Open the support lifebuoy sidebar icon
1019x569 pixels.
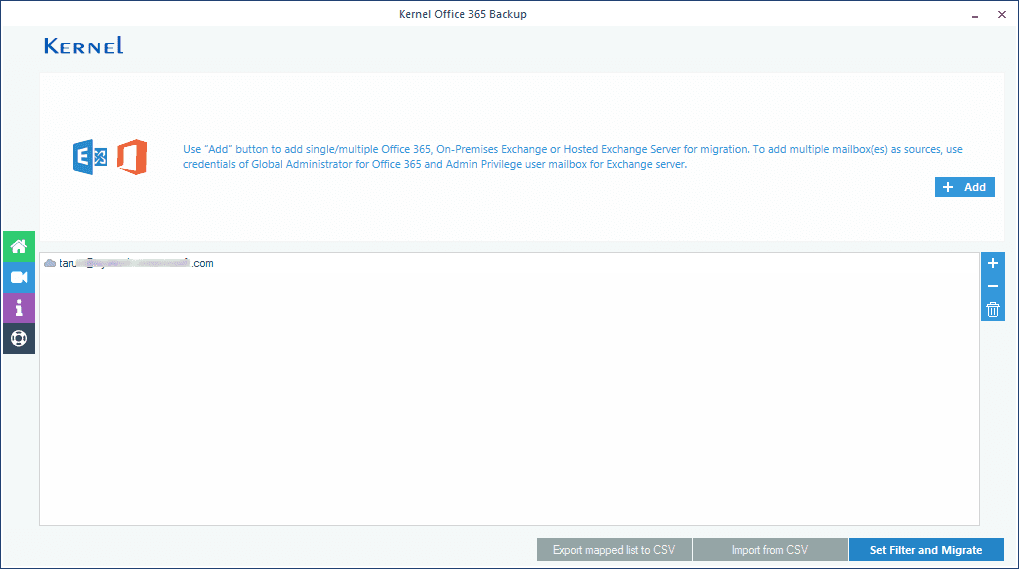click(19, 338)
